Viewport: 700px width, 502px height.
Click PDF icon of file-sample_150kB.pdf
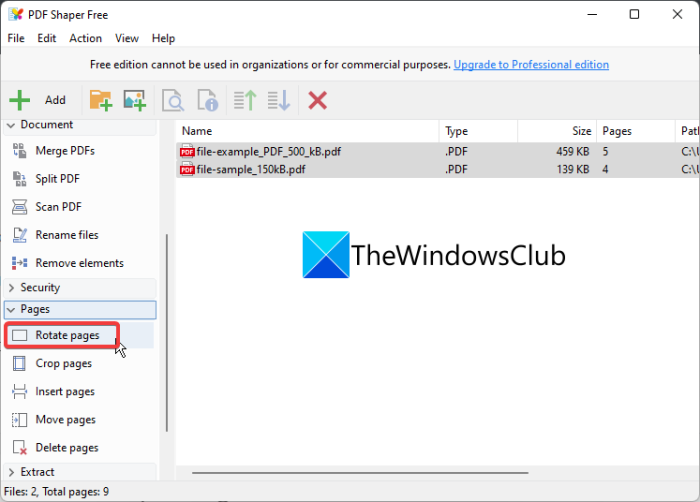(x=187, y=169)
